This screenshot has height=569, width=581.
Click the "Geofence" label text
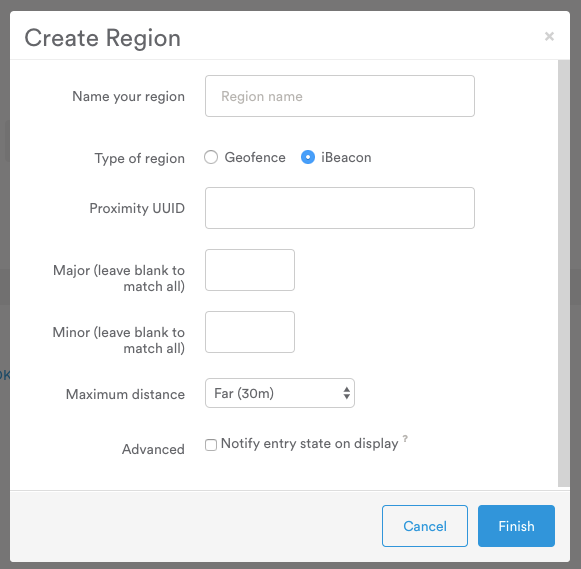click(255, 157)
